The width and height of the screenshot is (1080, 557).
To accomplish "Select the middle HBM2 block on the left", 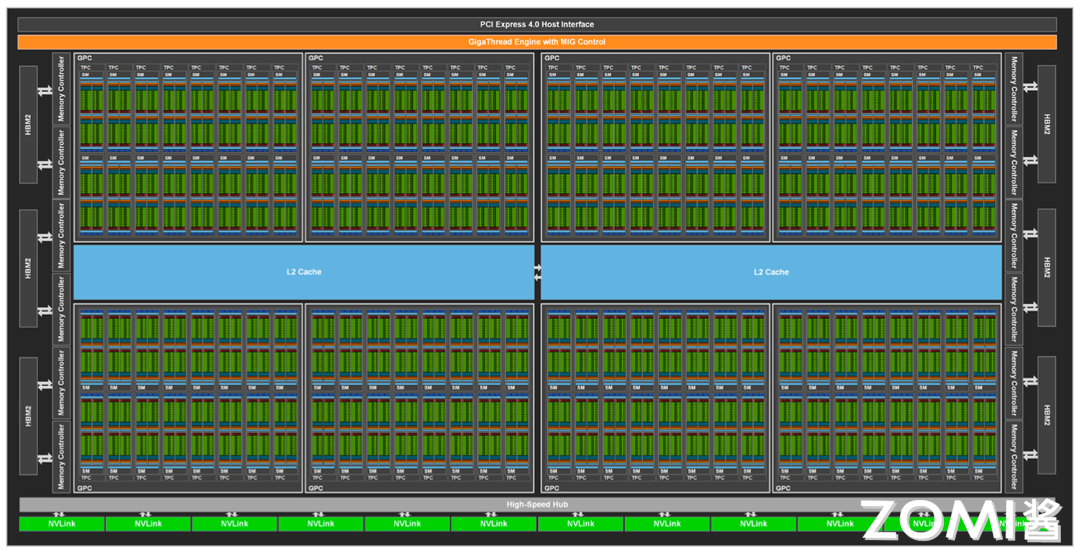I will click(x=28, y=268).
